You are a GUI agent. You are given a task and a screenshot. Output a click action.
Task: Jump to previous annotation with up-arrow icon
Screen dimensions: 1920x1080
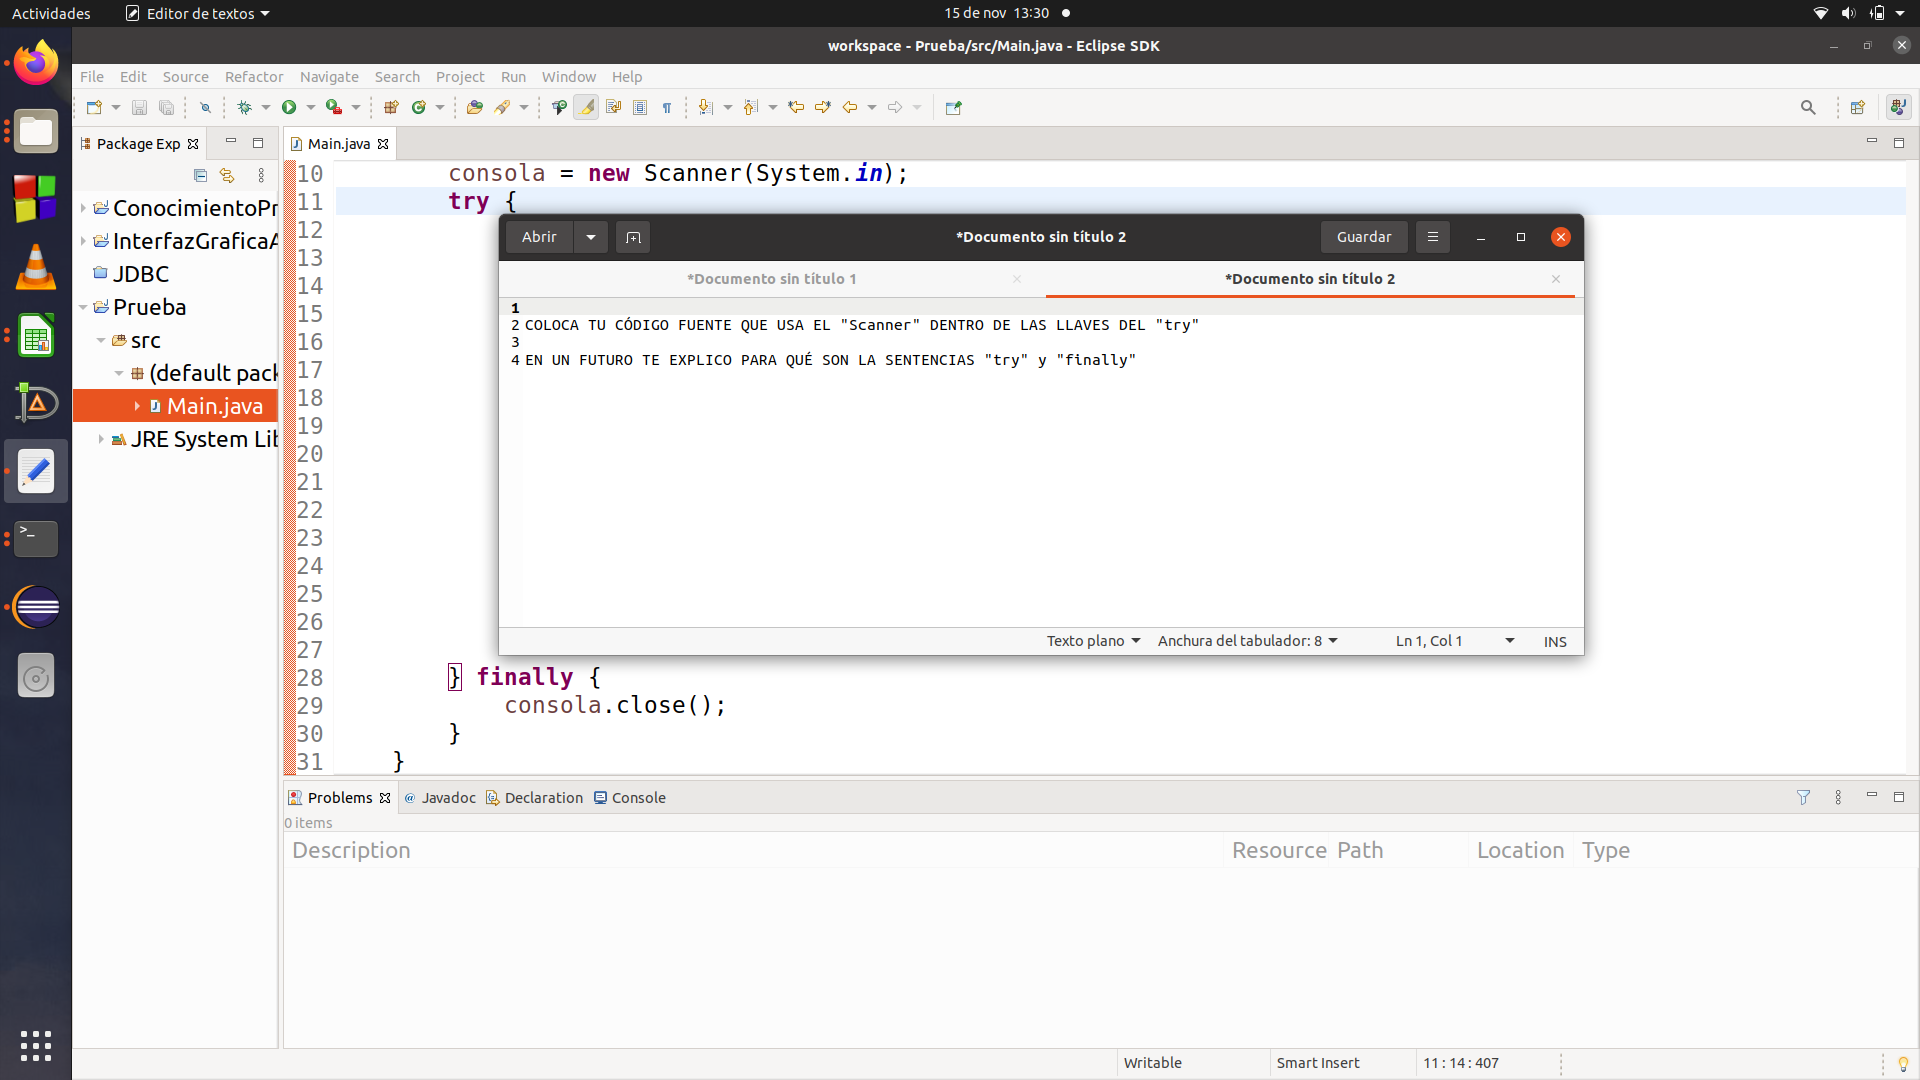point(751,108)
